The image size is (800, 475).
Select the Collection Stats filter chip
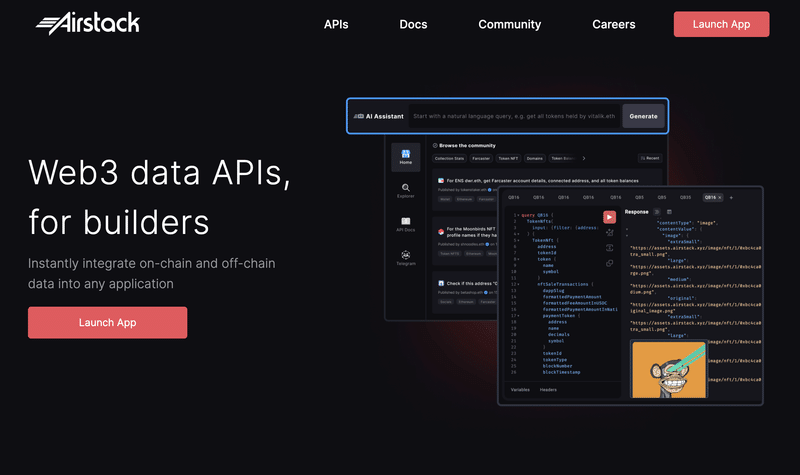(449, 158)
